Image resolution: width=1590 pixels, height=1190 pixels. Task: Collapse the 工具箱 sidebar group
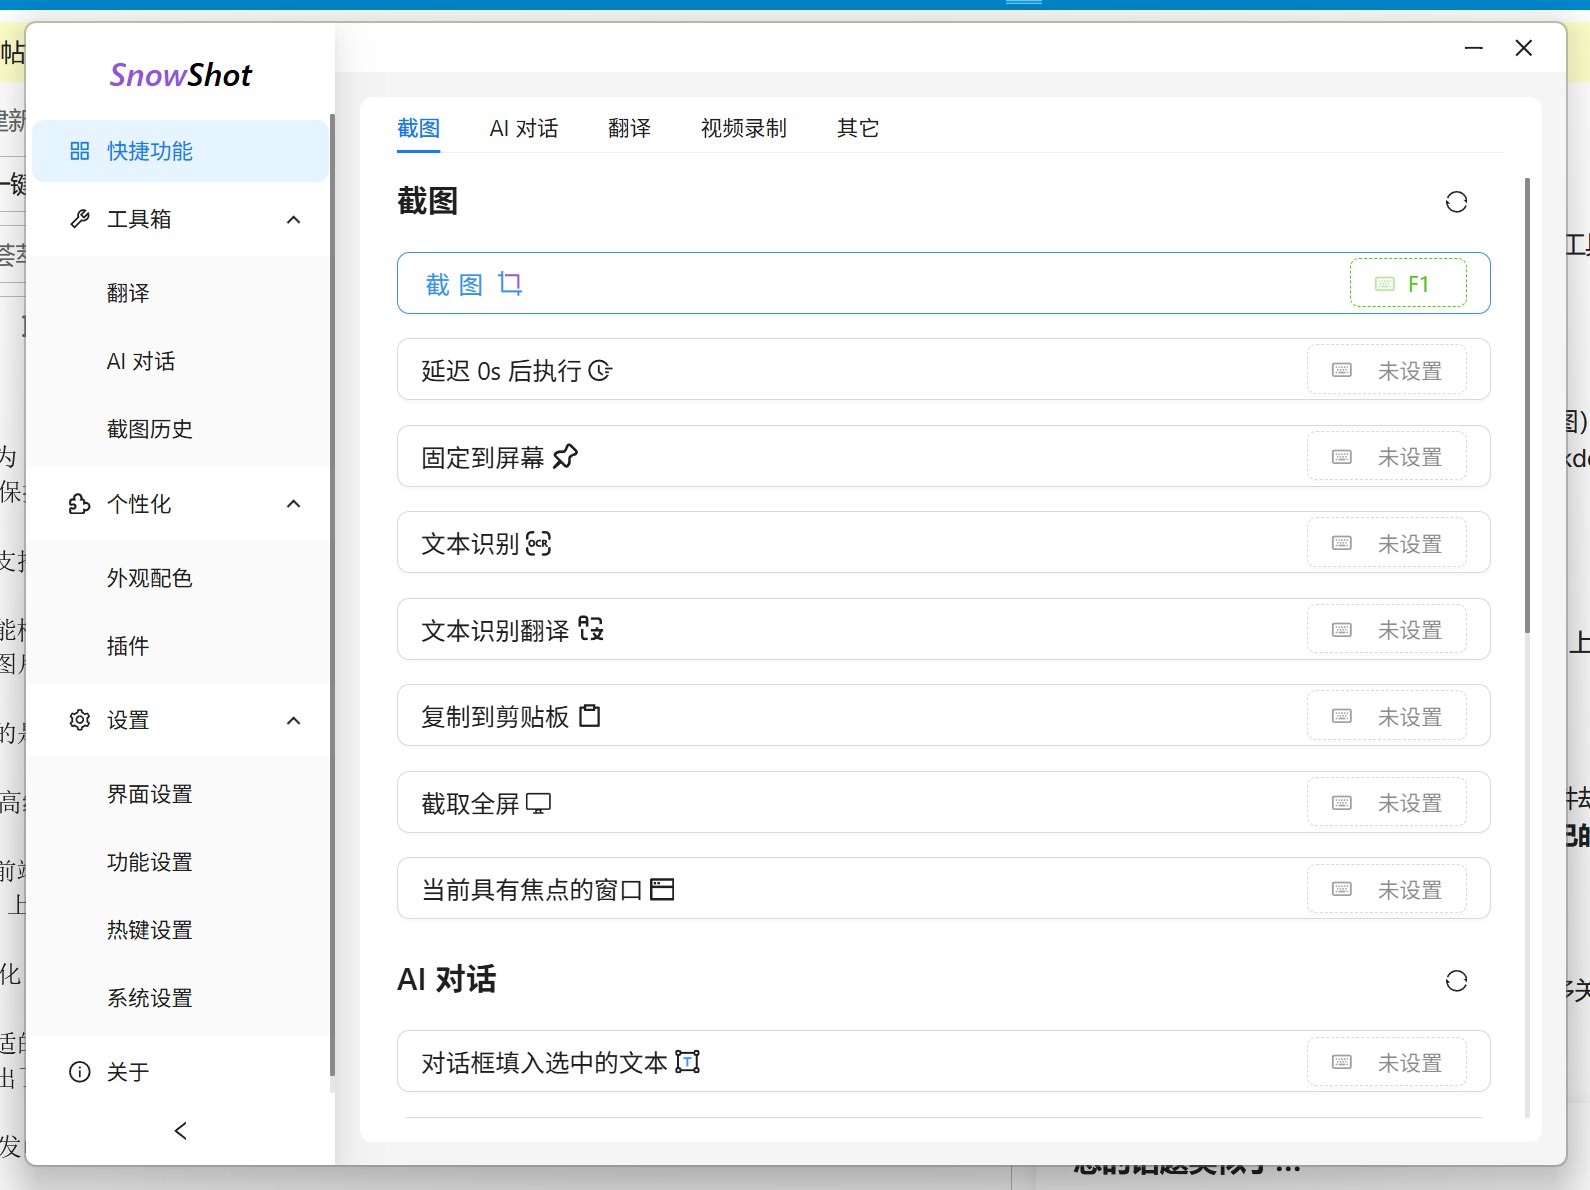[x=293, y=219]
